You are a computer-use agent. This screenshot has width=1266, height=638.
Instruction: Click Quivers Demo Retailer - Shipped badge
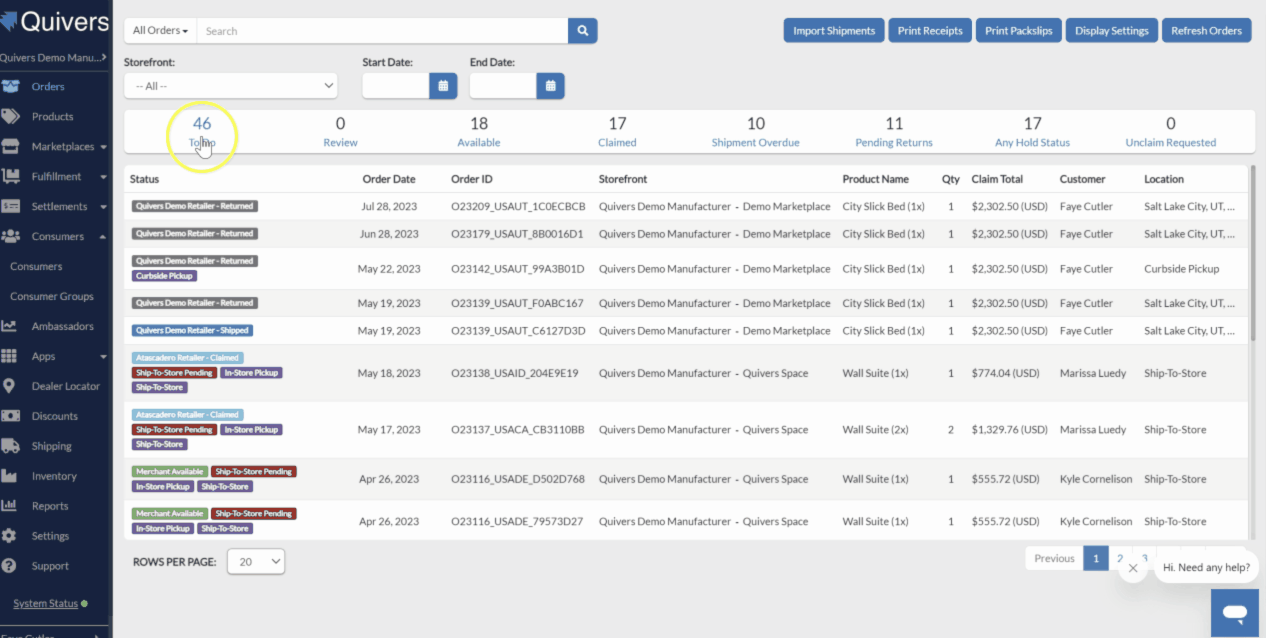[x=192, y=331]
